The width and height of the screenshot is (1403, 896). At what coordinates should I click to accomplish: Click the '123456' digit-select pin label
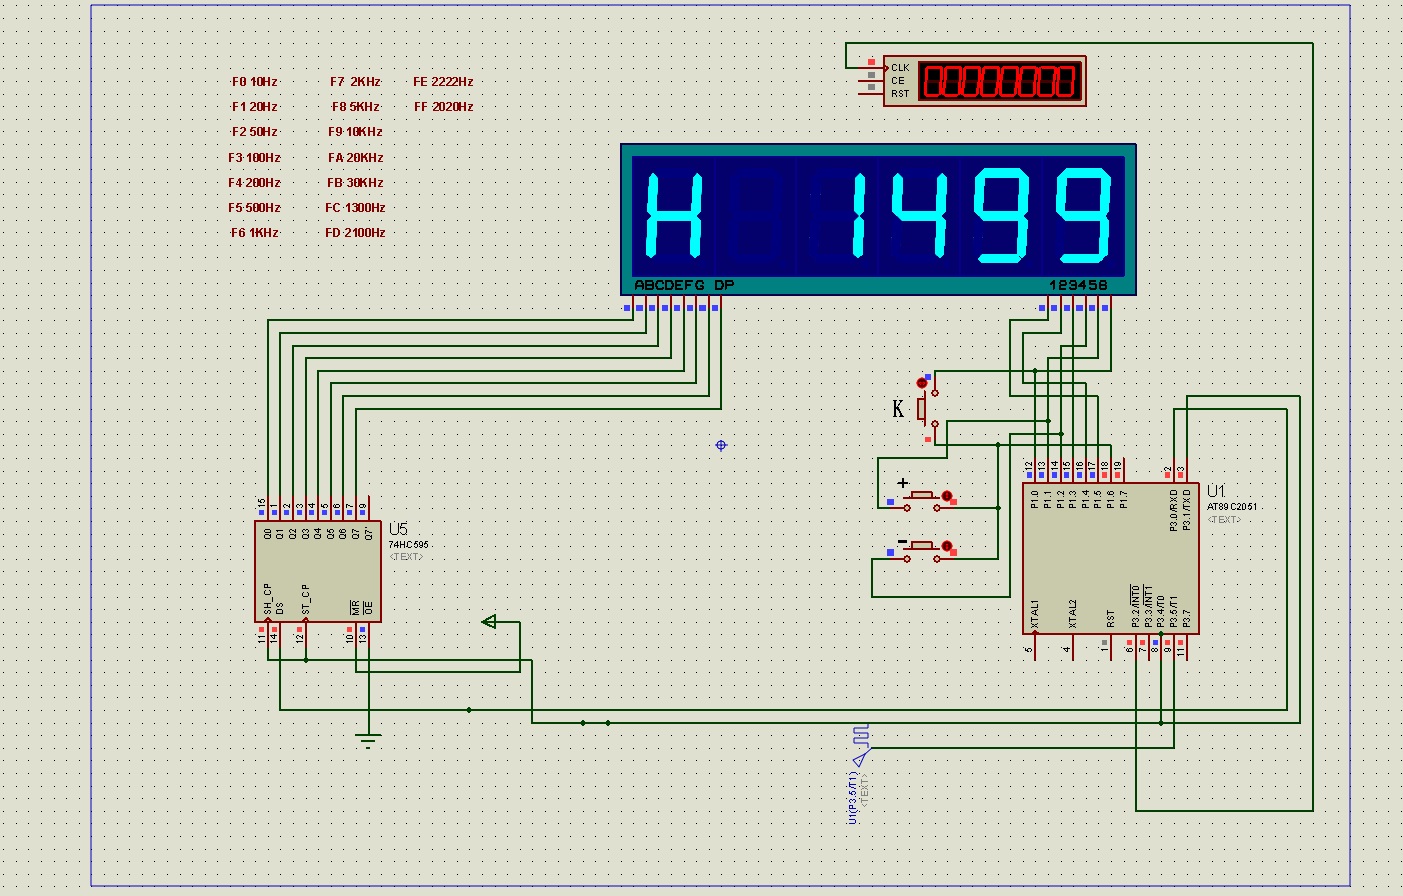(1078, 285)
